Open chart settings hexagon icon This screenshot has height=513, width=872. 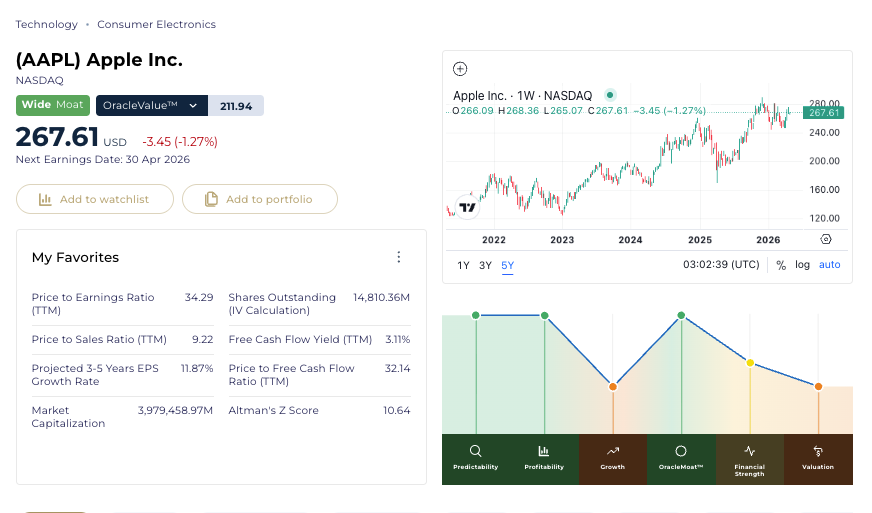coord(825,240)
